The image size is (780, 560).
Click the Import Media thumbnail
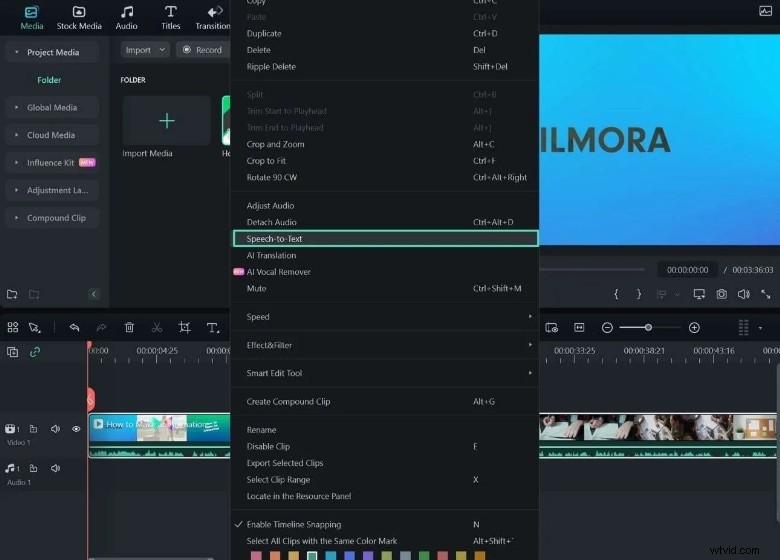166,122
